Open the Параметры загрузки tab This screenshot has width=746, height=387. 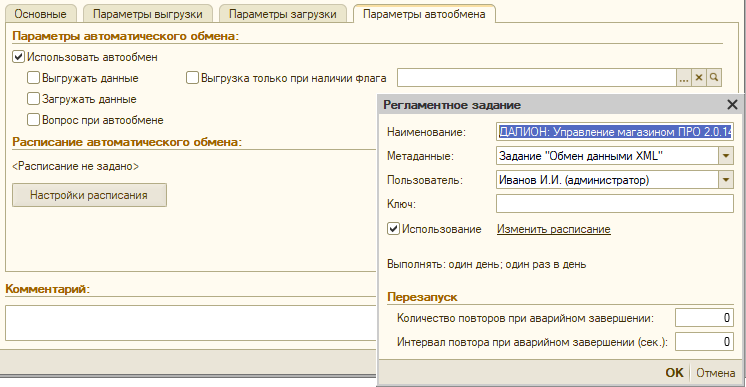click(283, 14)
